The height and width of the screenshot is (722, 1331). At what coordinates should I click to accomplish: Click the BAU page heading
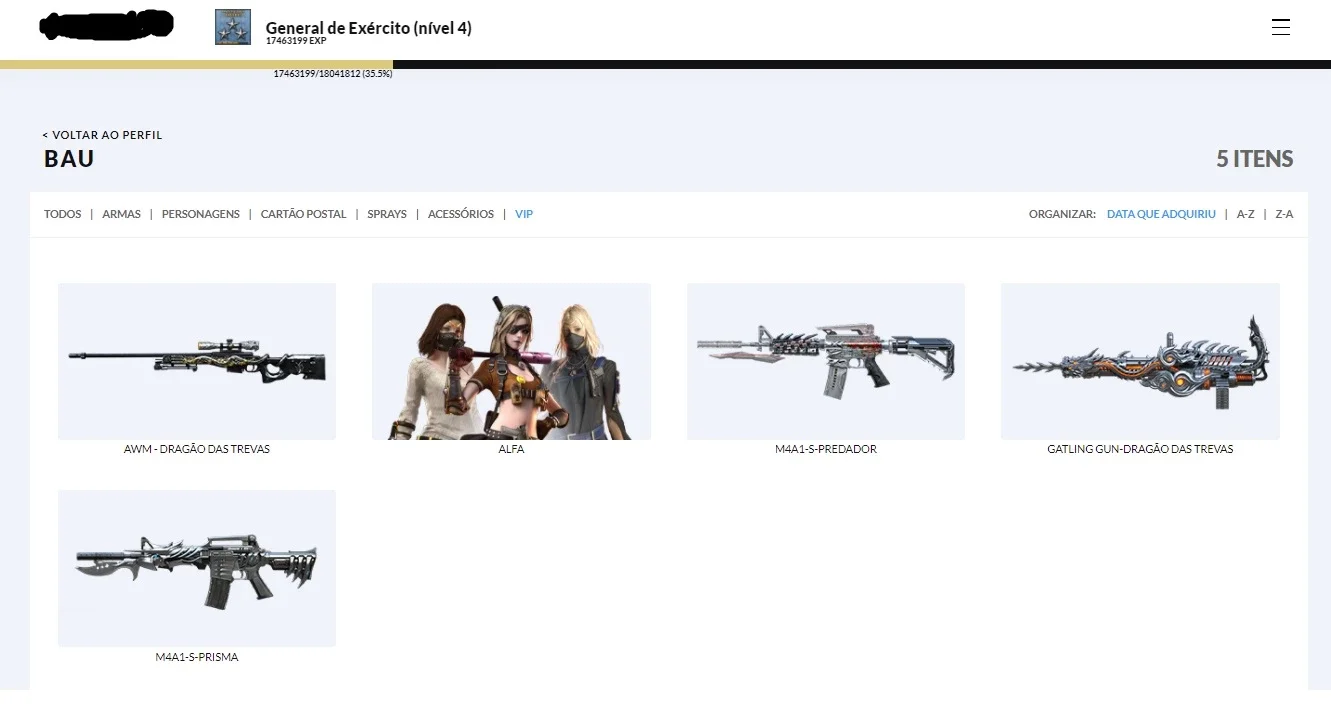tap(69, 159)
